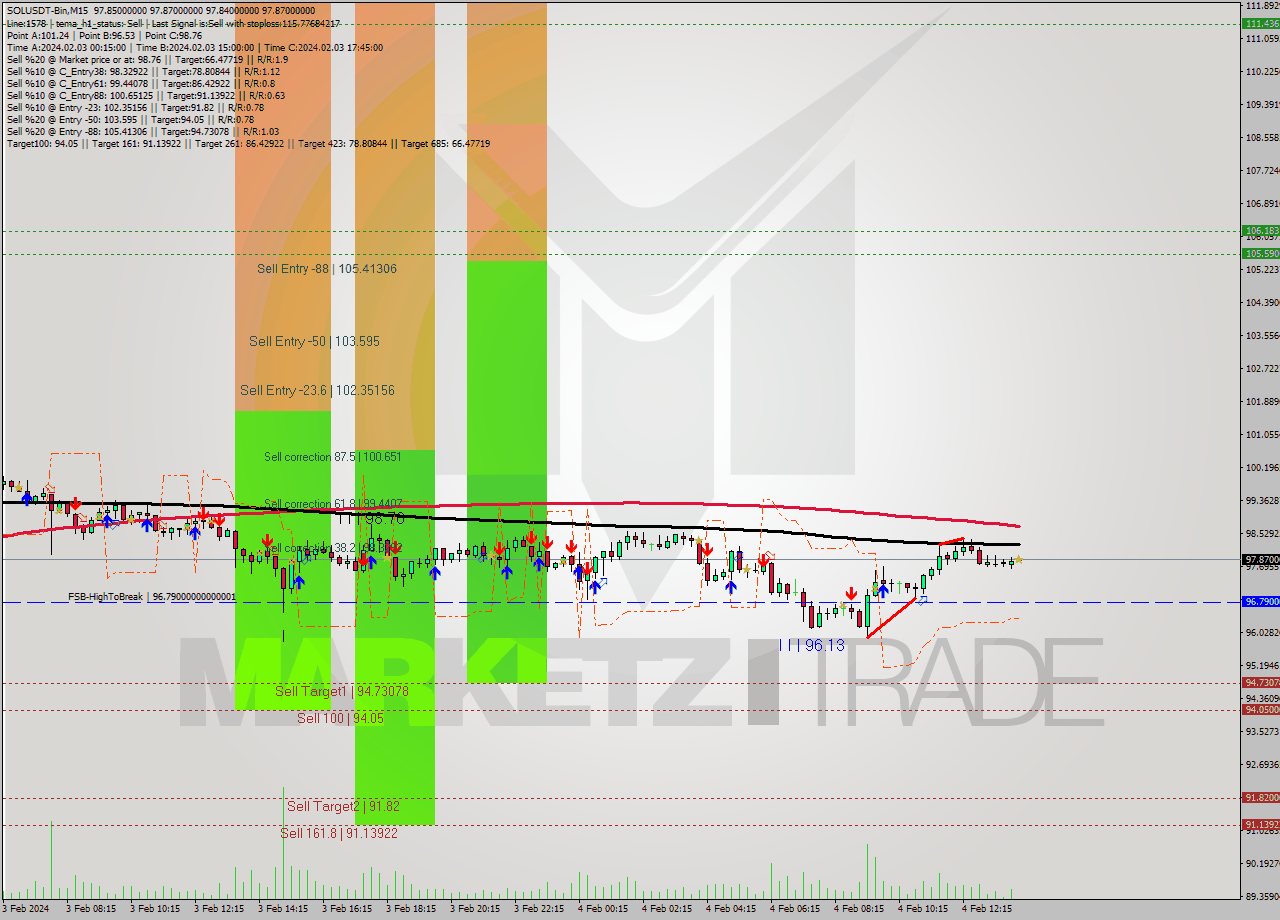
Task: Click the 'Sell %10 @ Entry -23' line
Action: tap(135, 107)
